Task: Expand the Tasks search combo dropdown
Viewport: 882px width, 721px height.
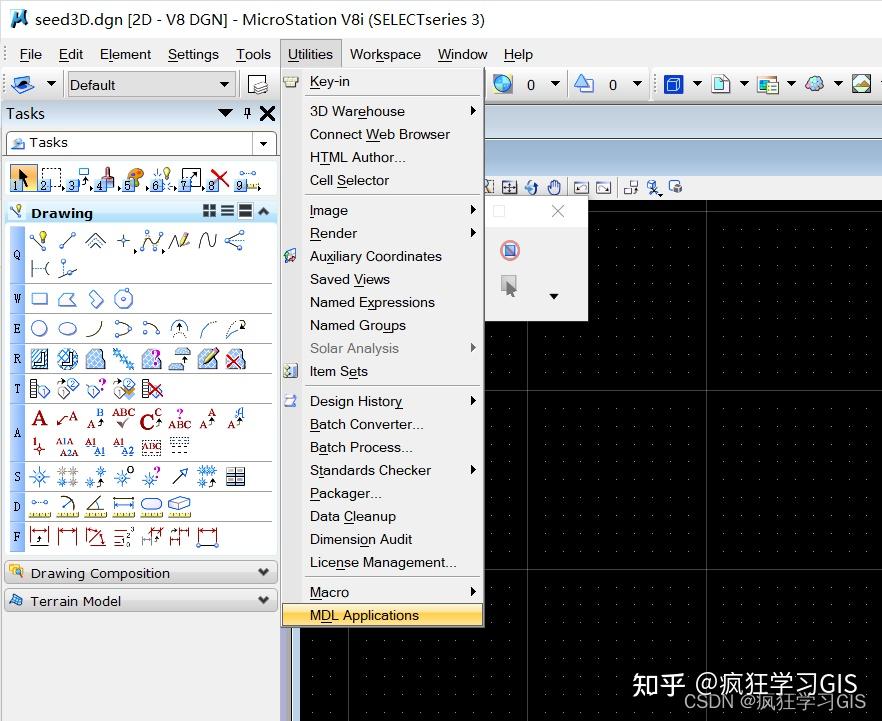Action: (x=262, y=145)
